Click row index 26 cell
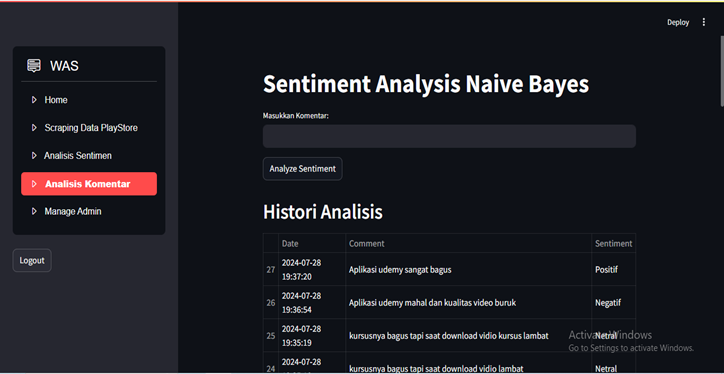 coord(271,302)
